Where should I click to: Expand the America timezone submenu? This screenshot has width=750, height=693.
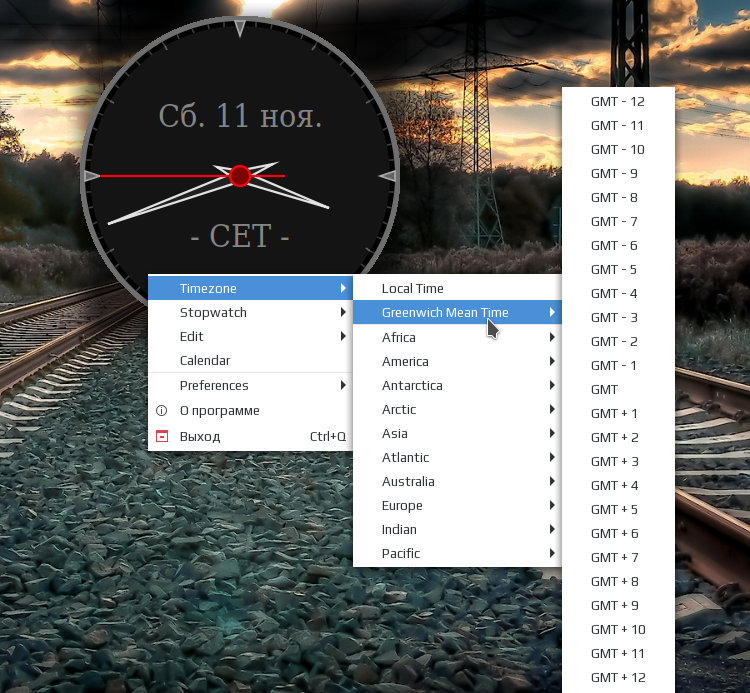(x=457, y=361)
